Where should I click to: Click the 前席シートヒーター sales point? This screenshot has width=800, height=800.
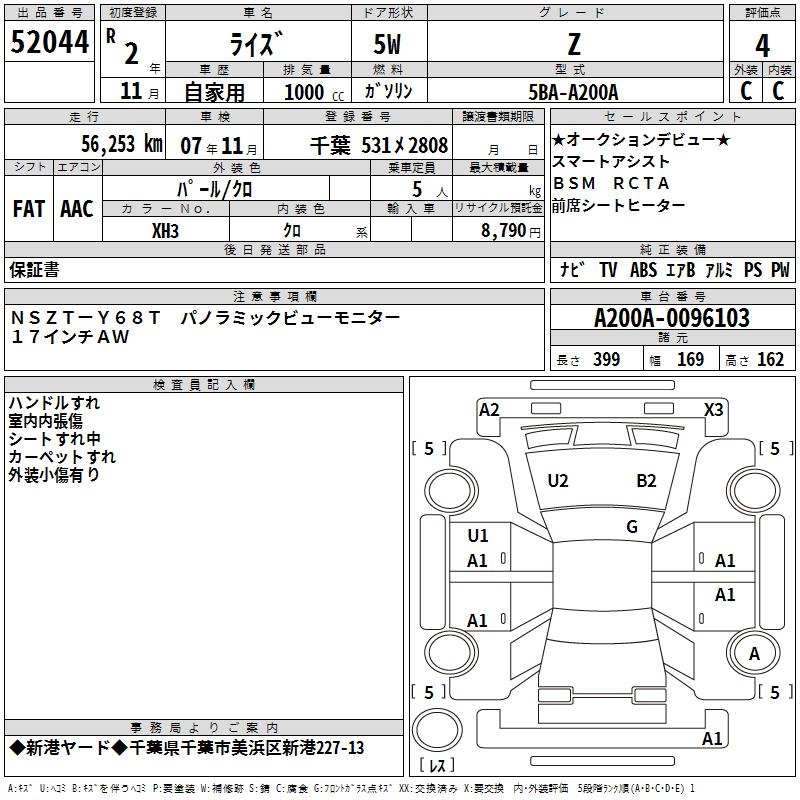click(x=618, y=205)
